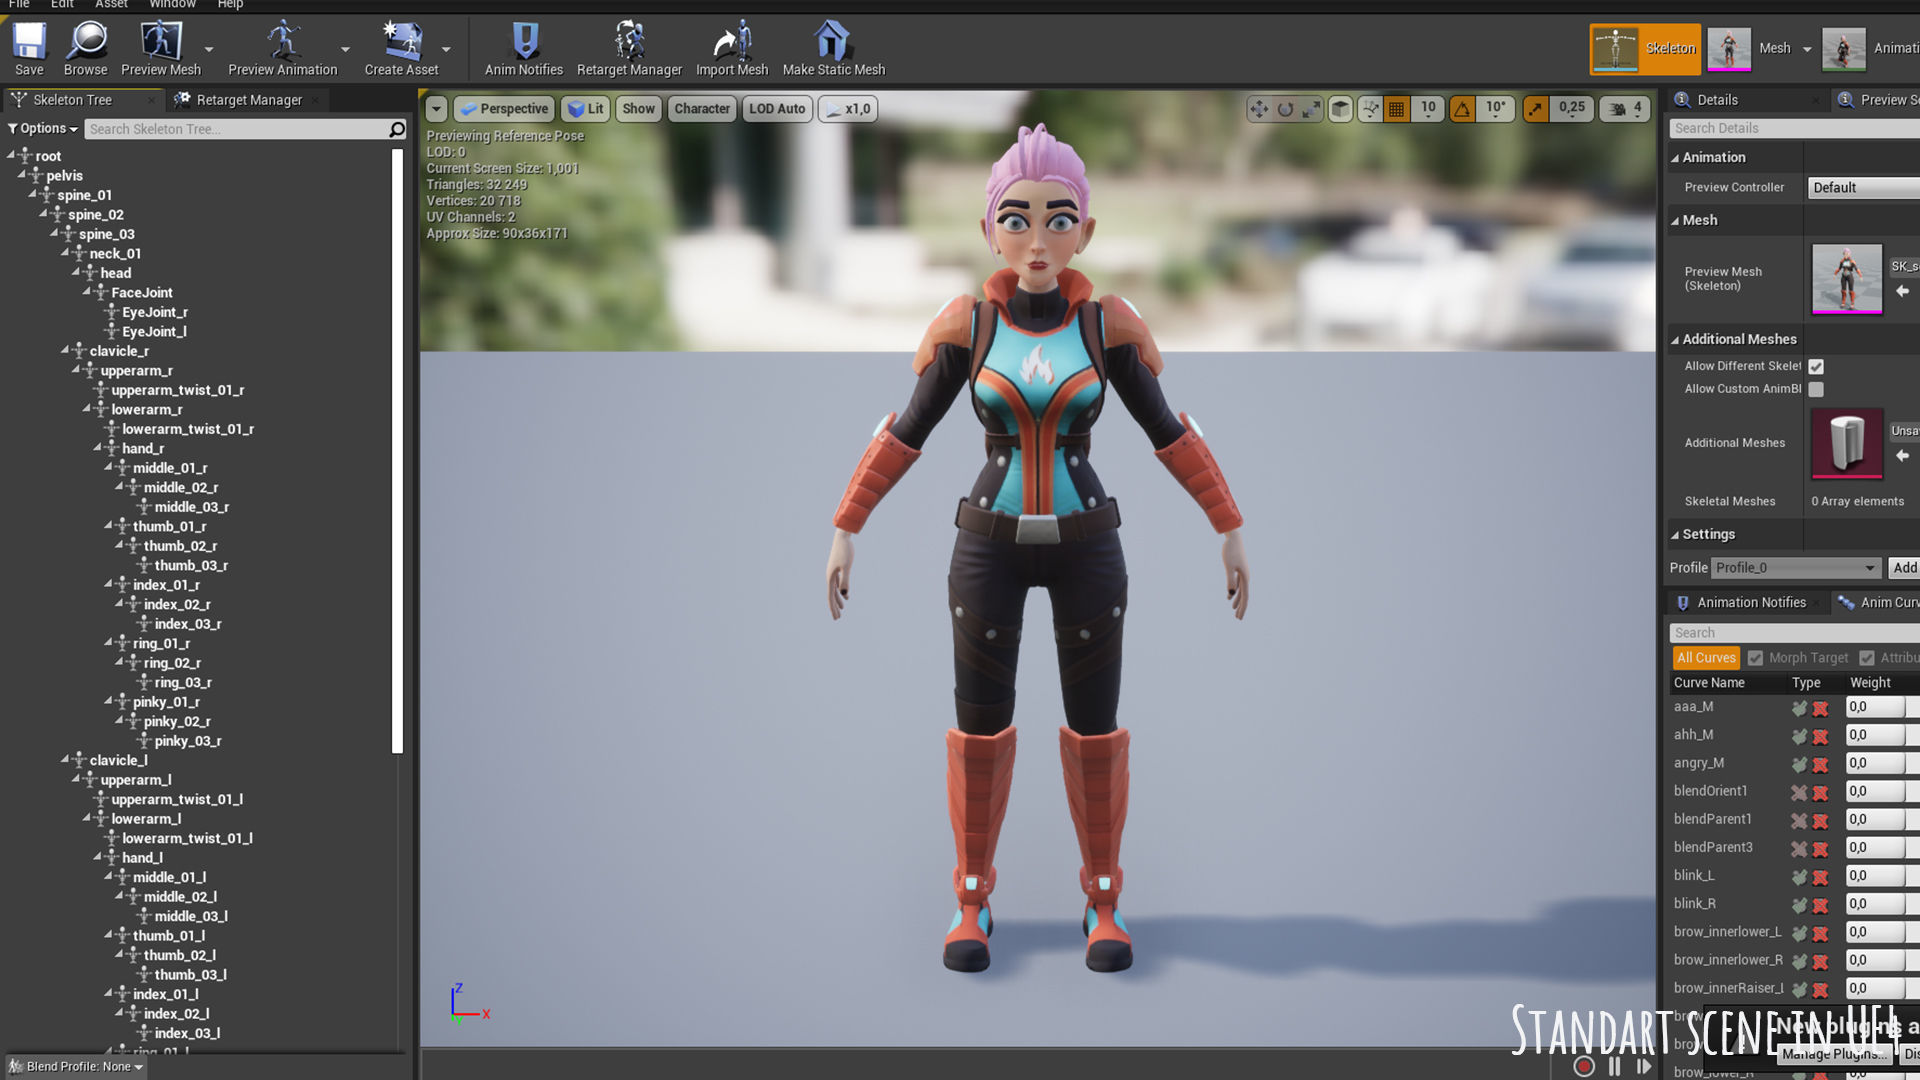This screenshot has height=1080, width=1920.
Task: Open Retarget Manager from toolbar
Action: point(629,49)
